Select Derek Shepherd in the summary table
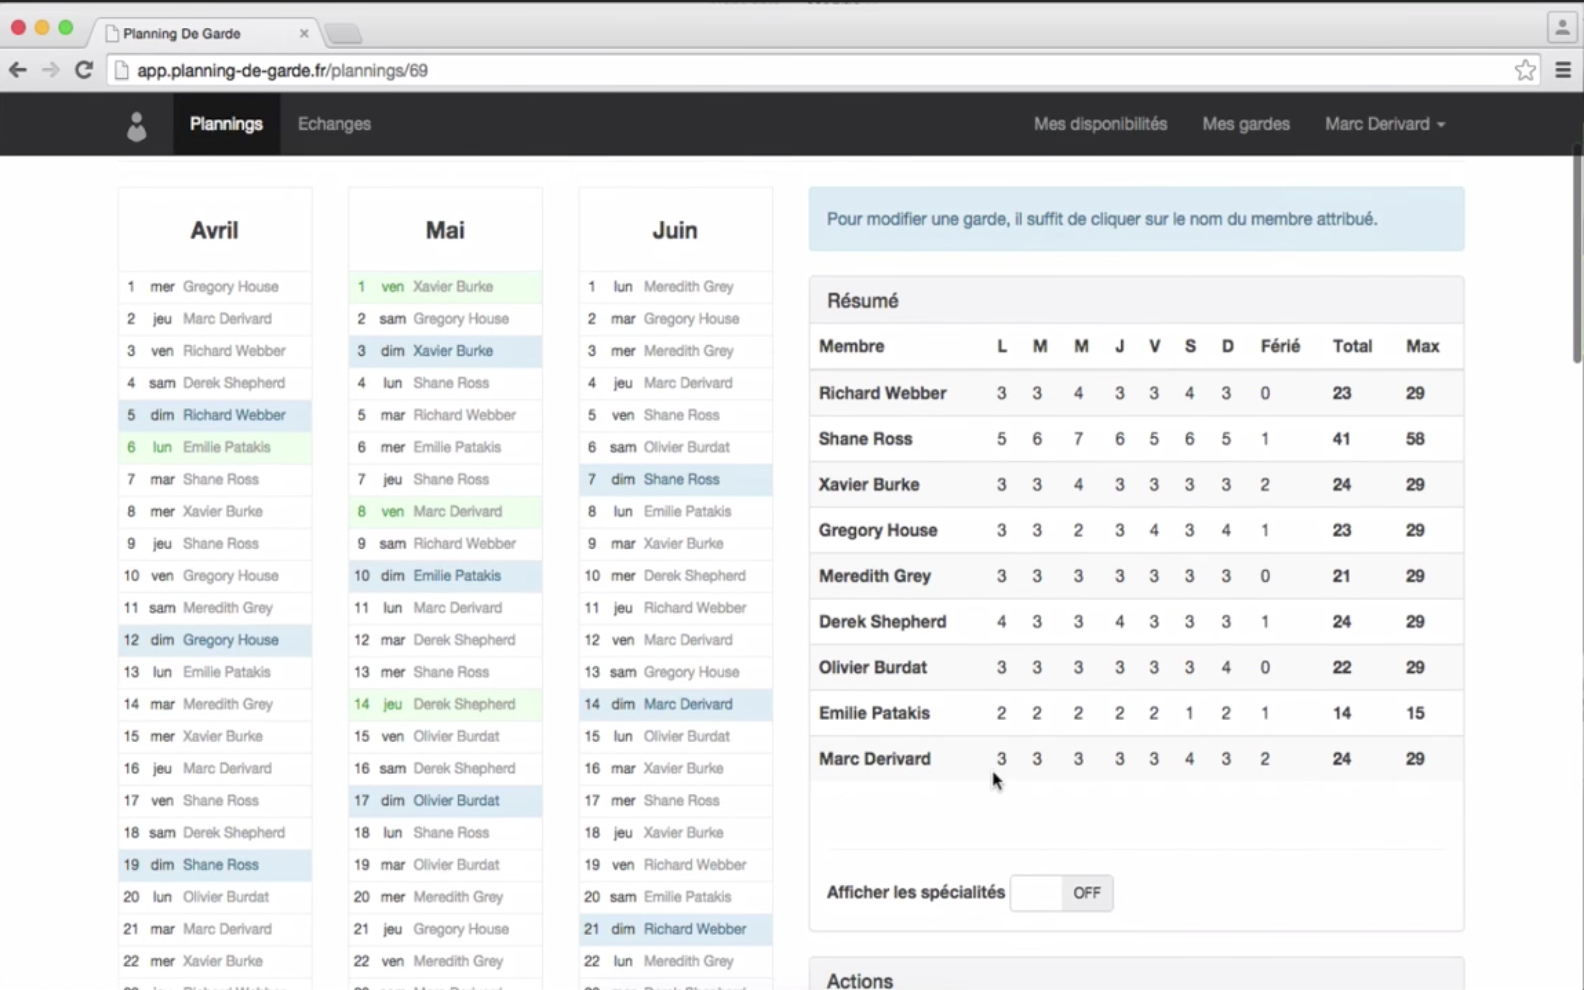Viewport: 1584px width, 990px height. (x=882, y=622)
